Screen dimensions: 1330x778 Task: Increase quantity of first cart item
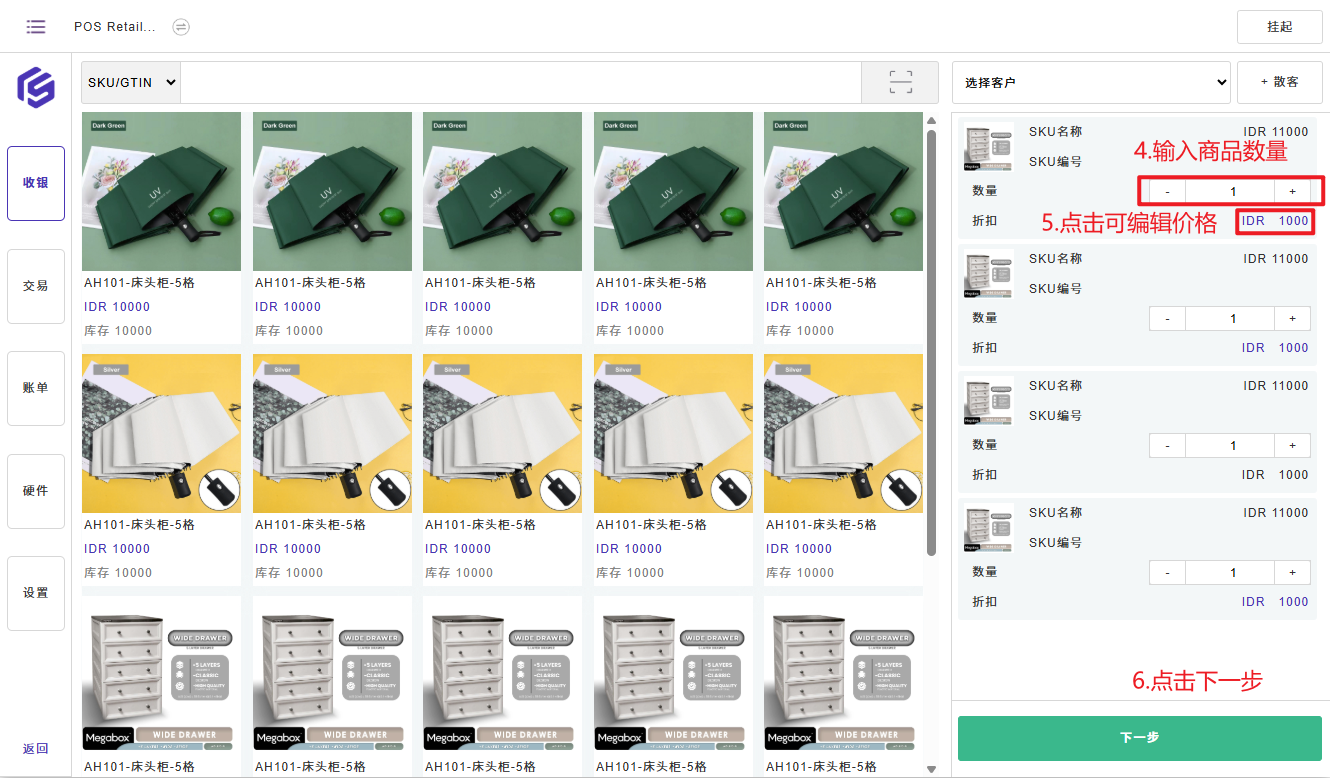[1292, 191]
